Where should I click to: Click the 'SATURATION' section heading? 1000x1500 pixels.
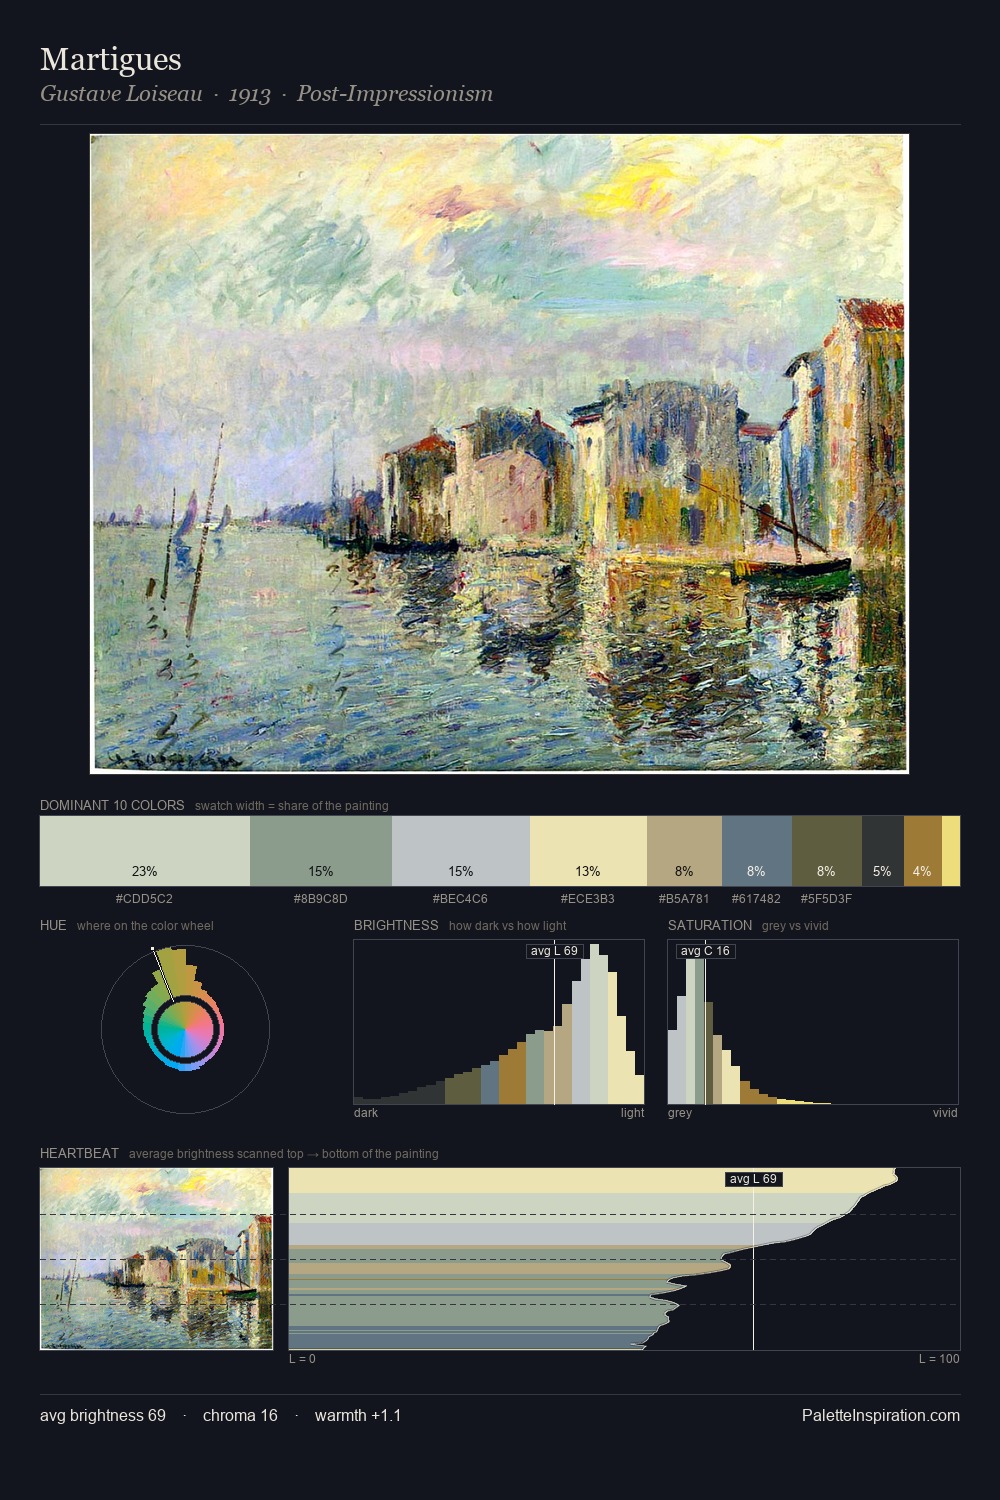coord(710,925)
